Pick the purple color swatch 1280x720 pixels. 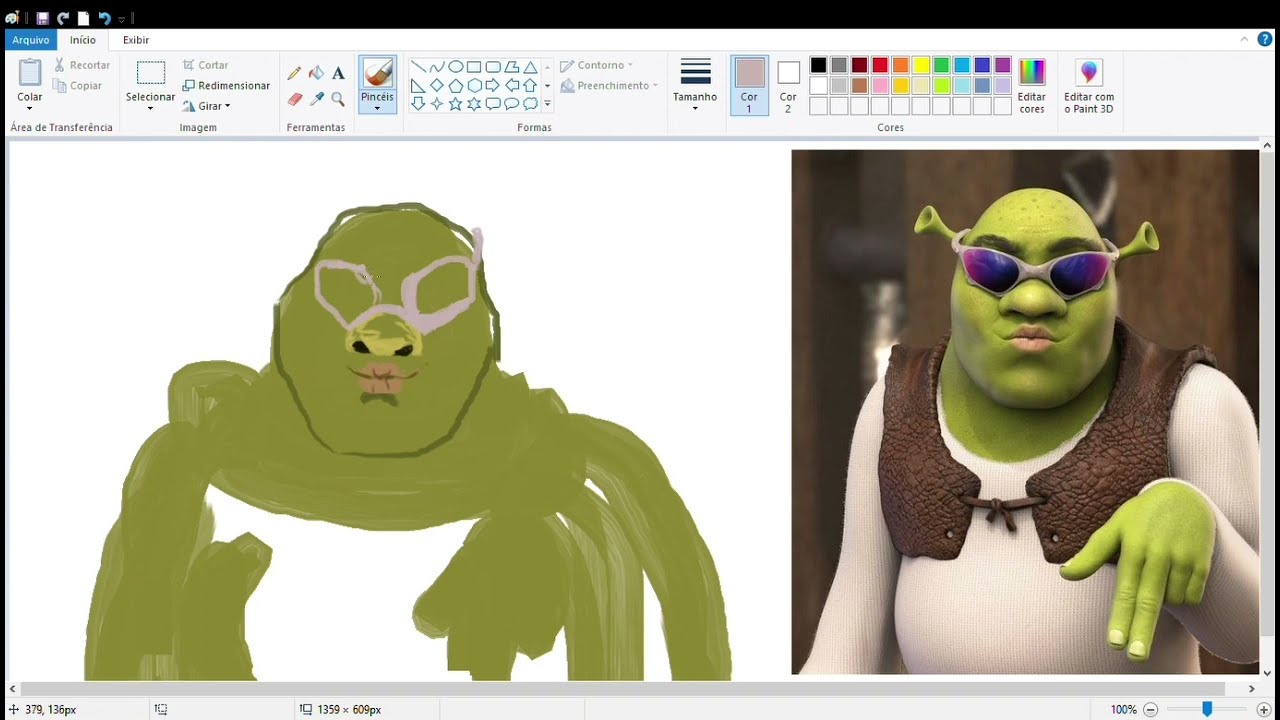coord(1003,65)
